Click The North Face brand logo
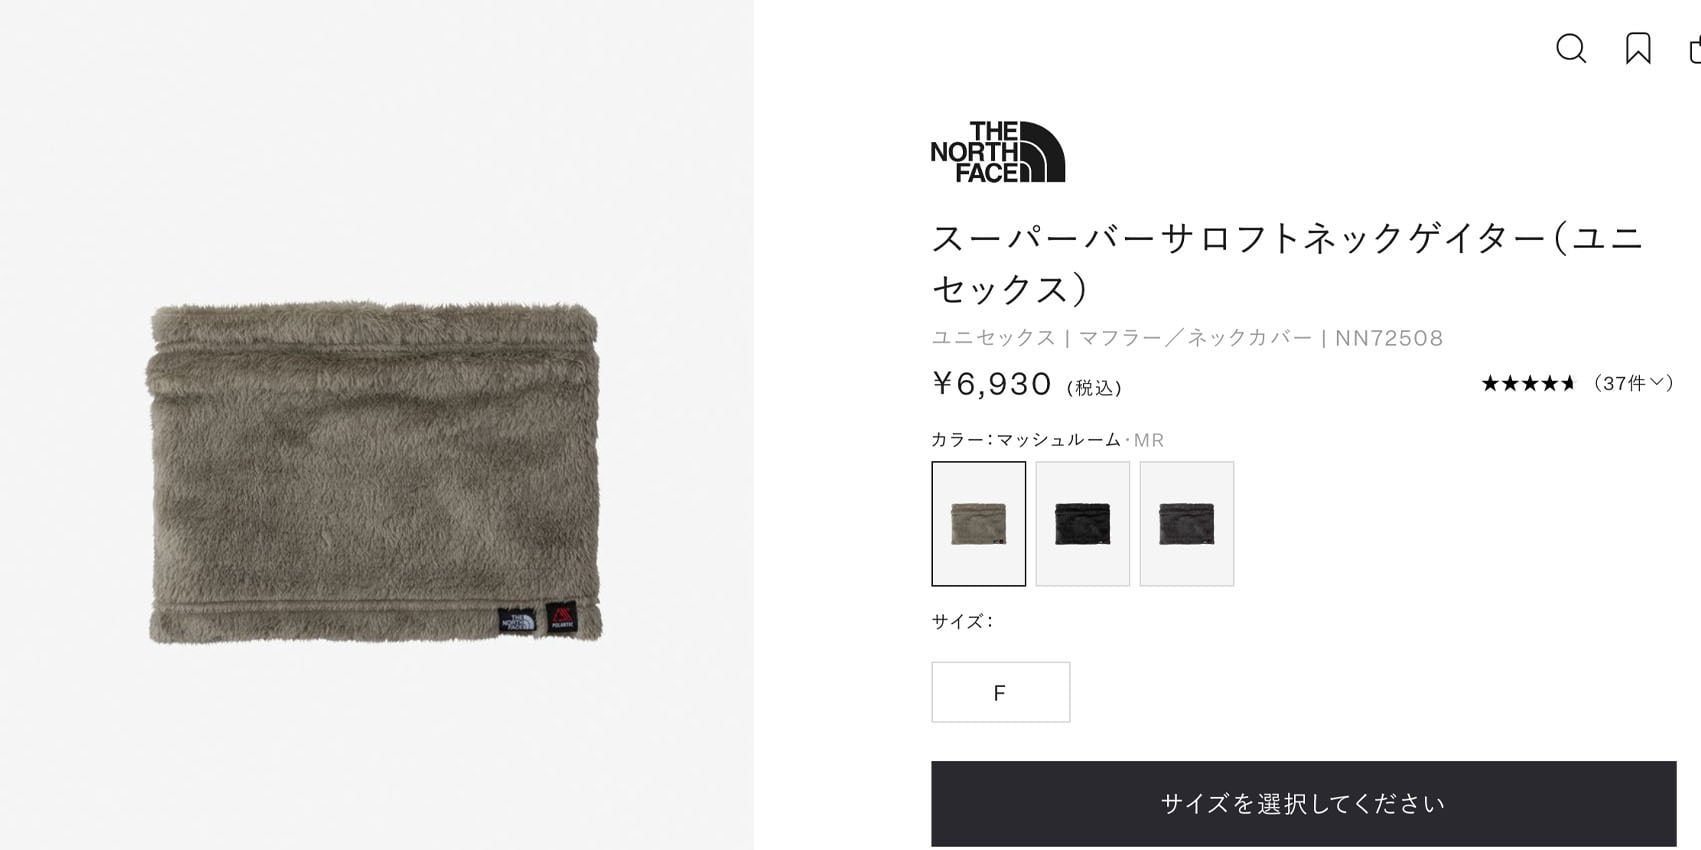Screen dimensions: 1701x850 click(x=997, y=152)
